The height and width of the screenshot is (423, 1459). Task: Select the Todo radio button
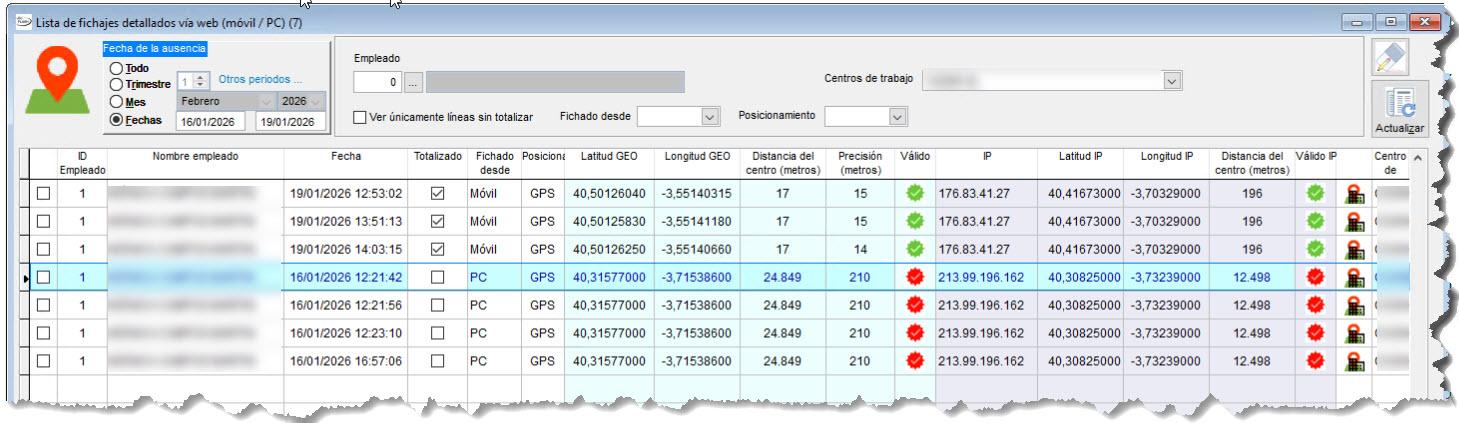117,68
